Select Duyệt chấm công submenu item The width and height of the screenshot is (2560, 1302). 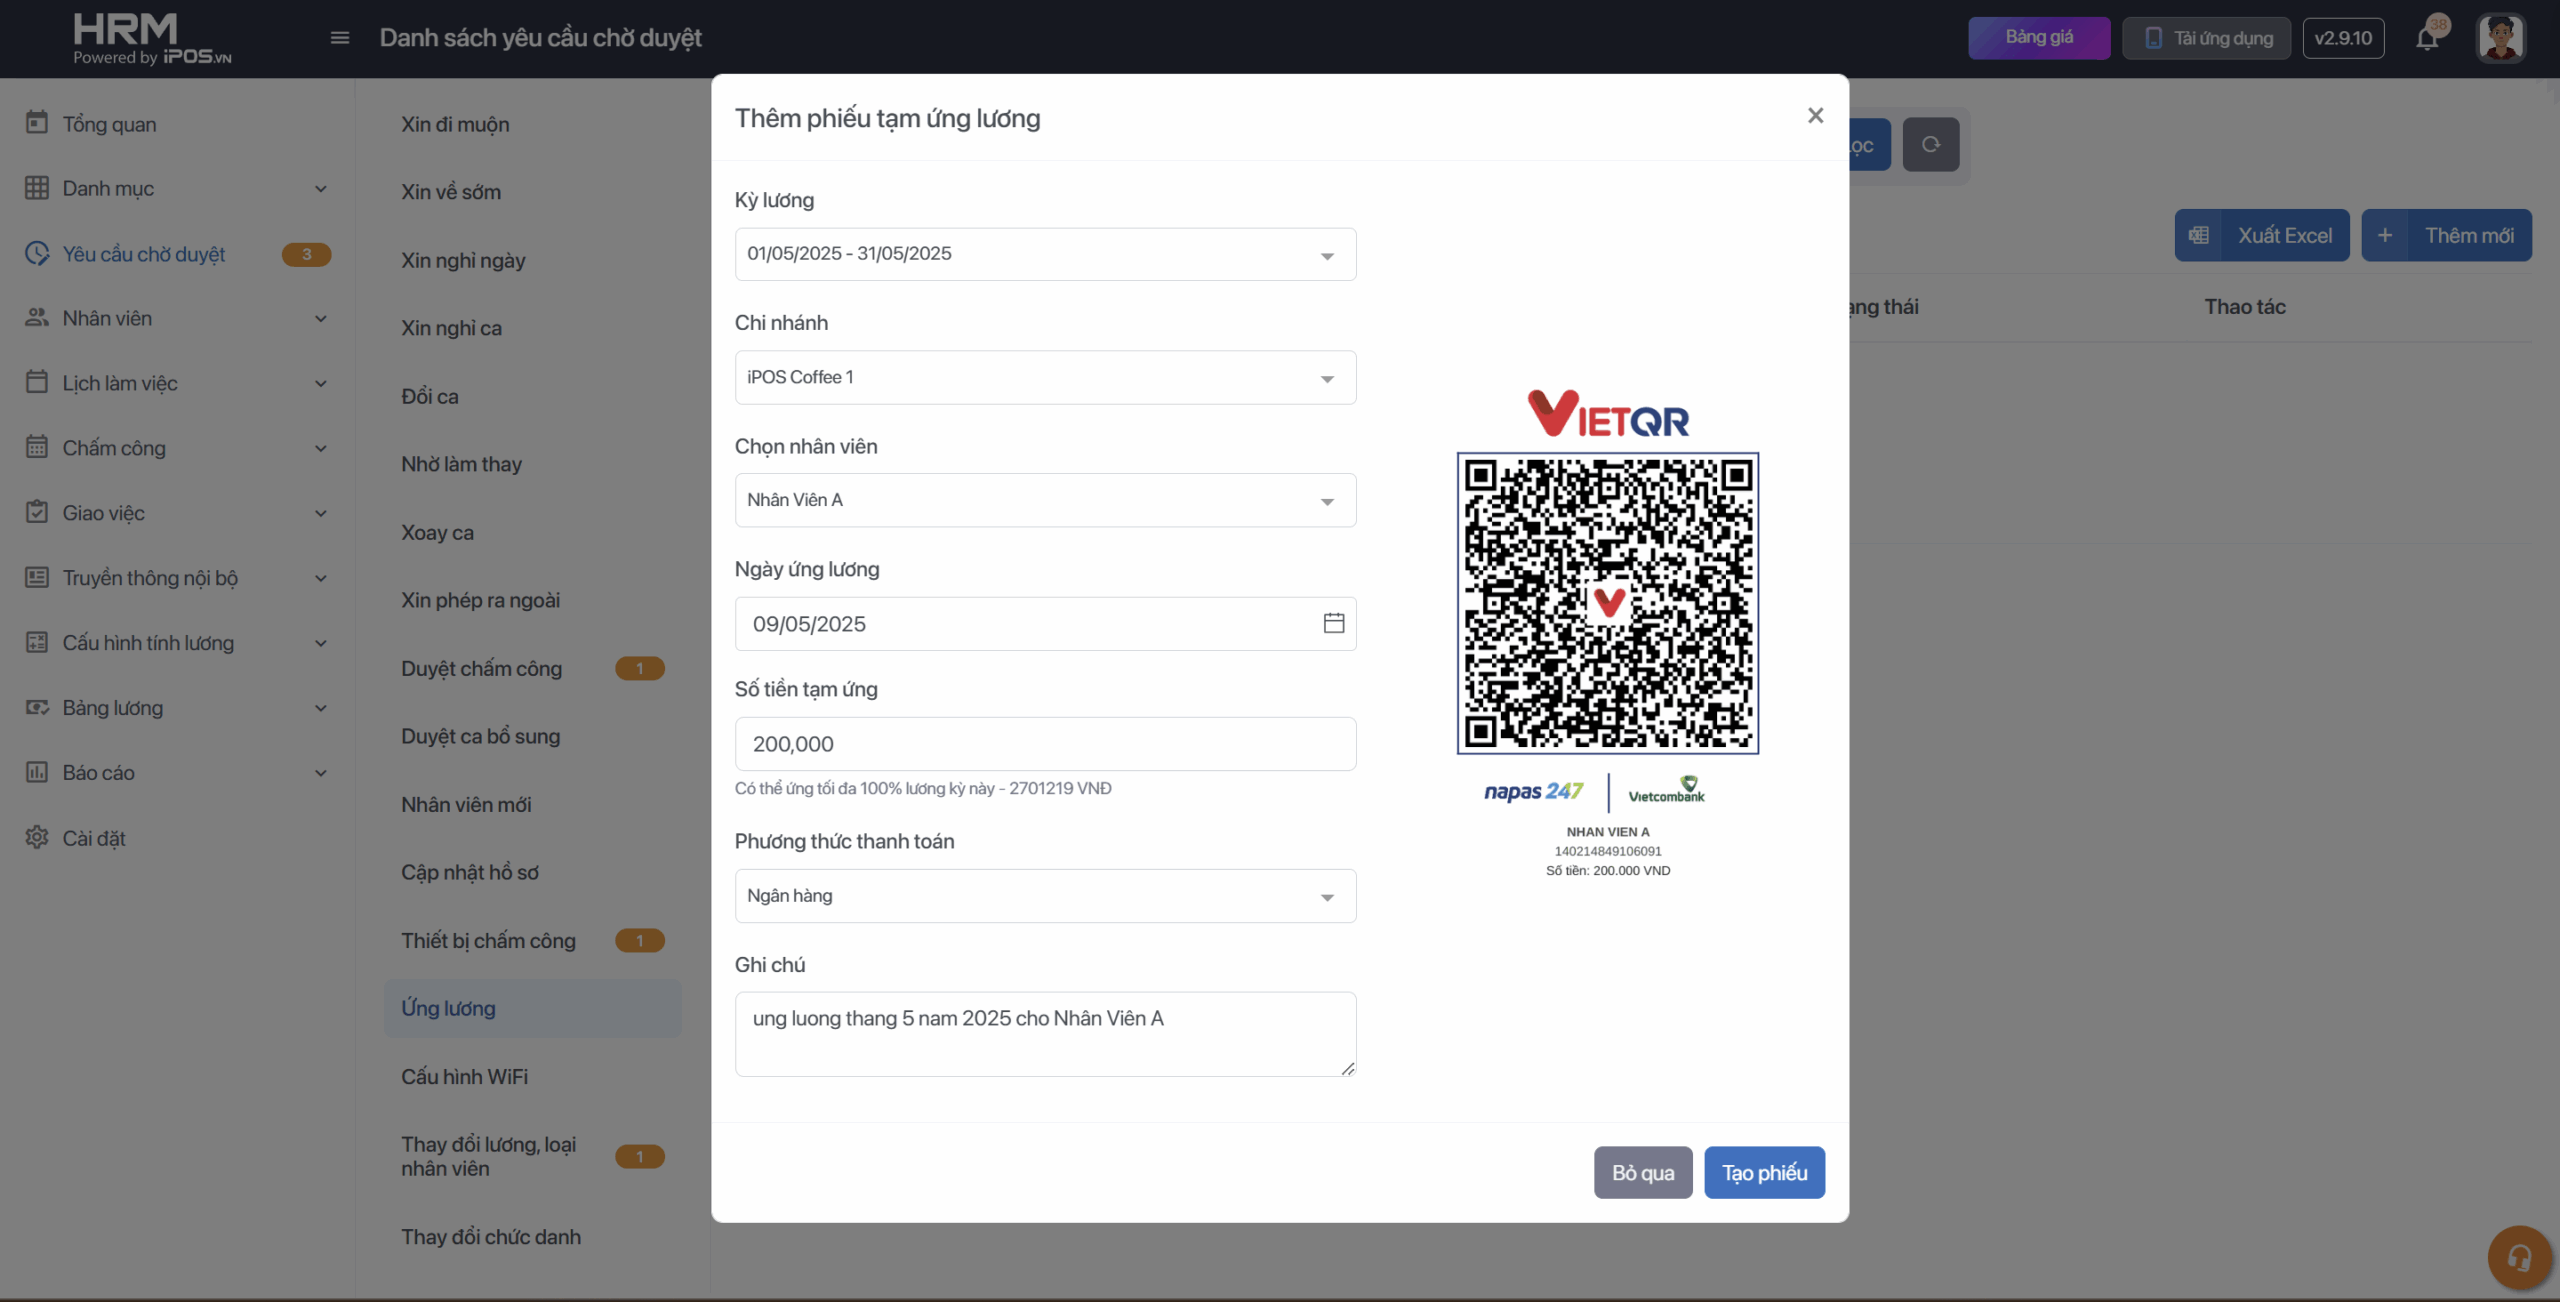[482, 668]
